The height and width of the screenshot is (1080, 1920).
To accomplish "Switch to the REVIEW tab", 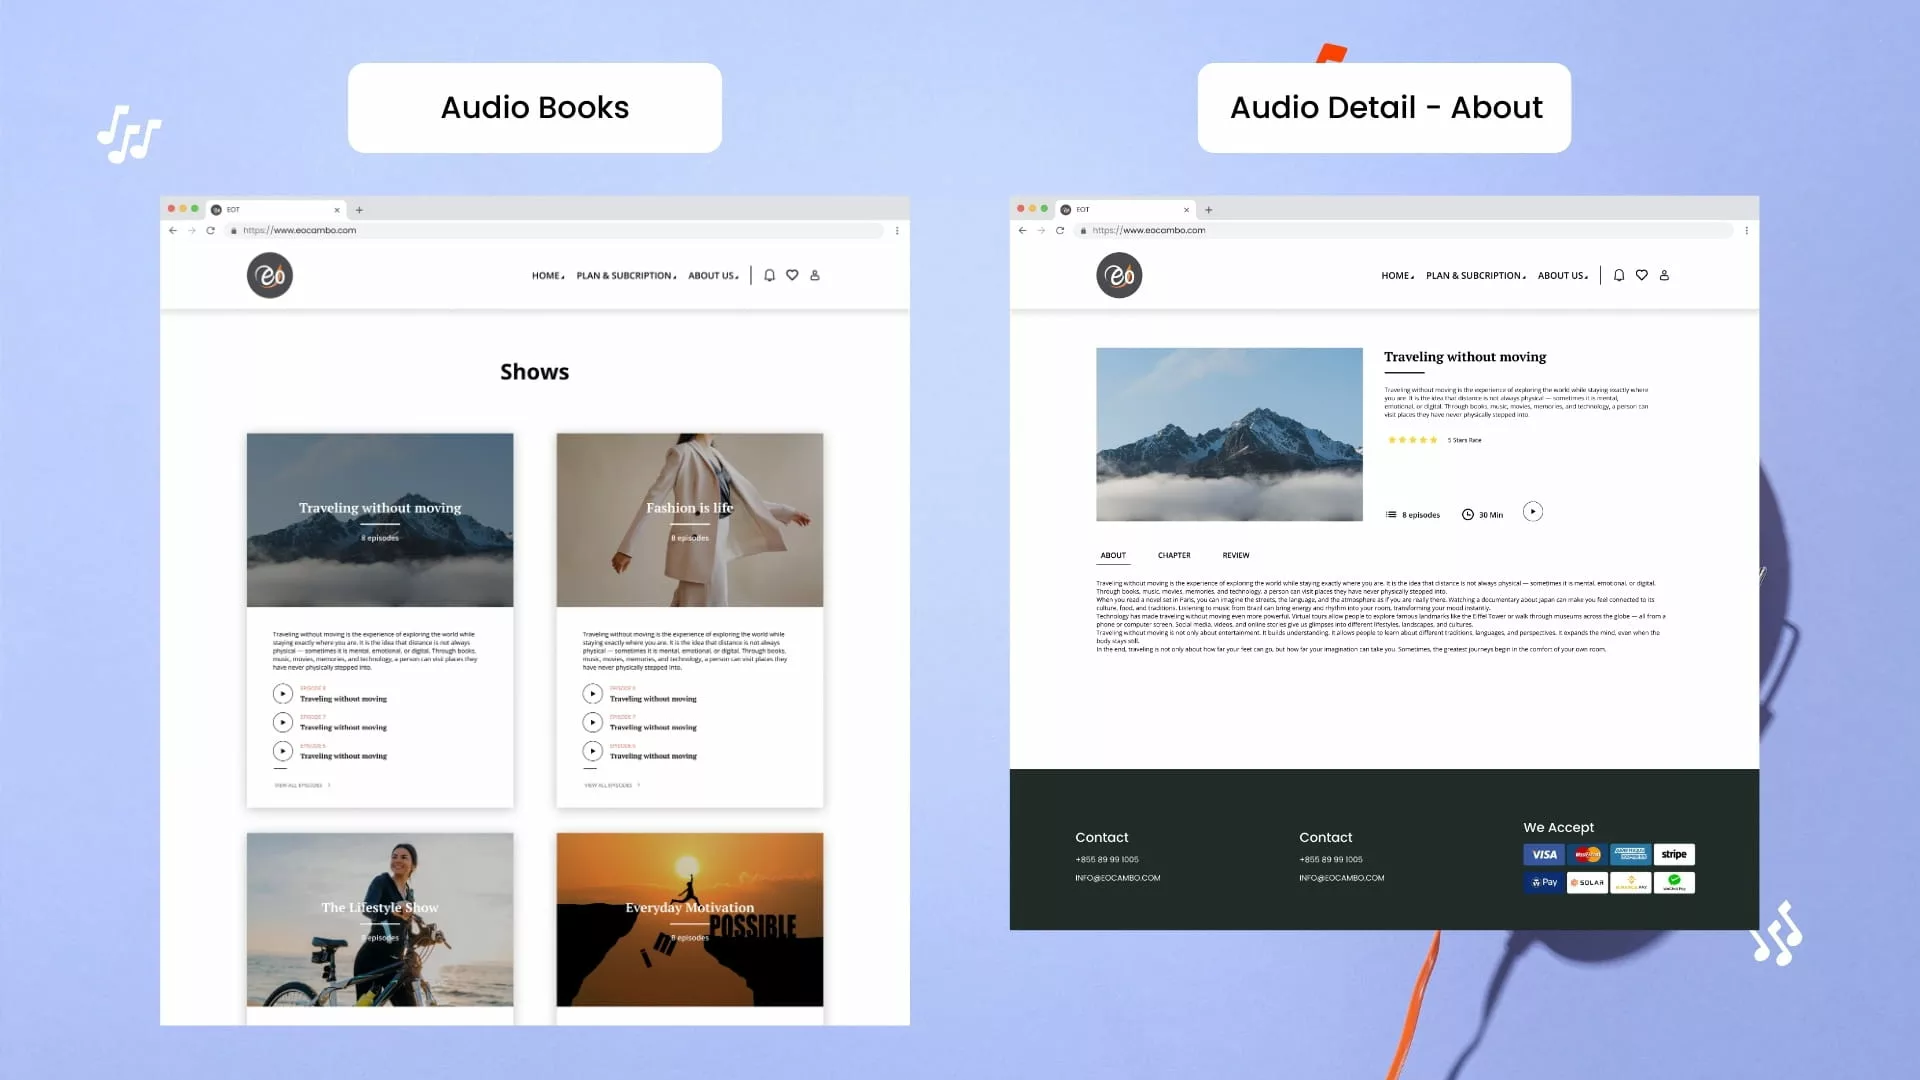I will tap(1235, 555).
